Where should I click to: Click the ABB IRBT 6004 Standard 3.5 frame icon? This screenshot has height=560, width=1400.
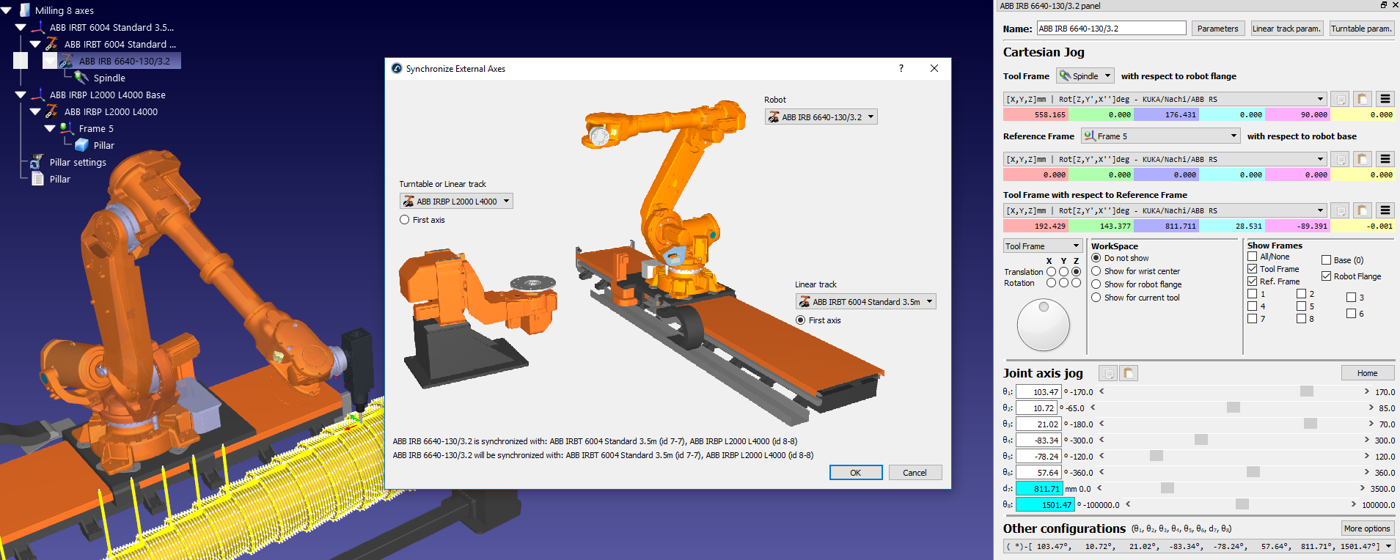[37, 27]
